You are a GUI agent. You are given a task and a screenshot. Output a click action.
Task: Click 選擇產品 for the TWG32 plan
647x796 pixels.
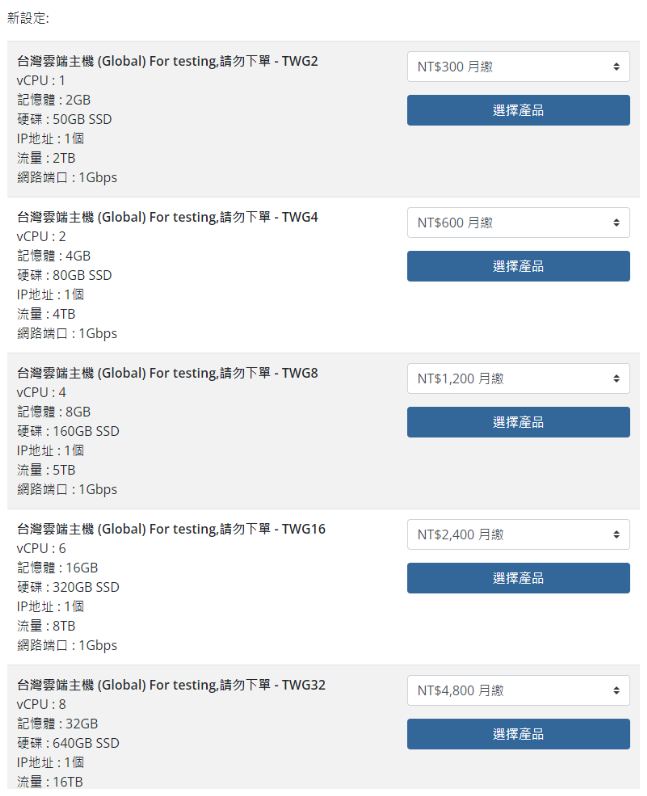[518, 734]
